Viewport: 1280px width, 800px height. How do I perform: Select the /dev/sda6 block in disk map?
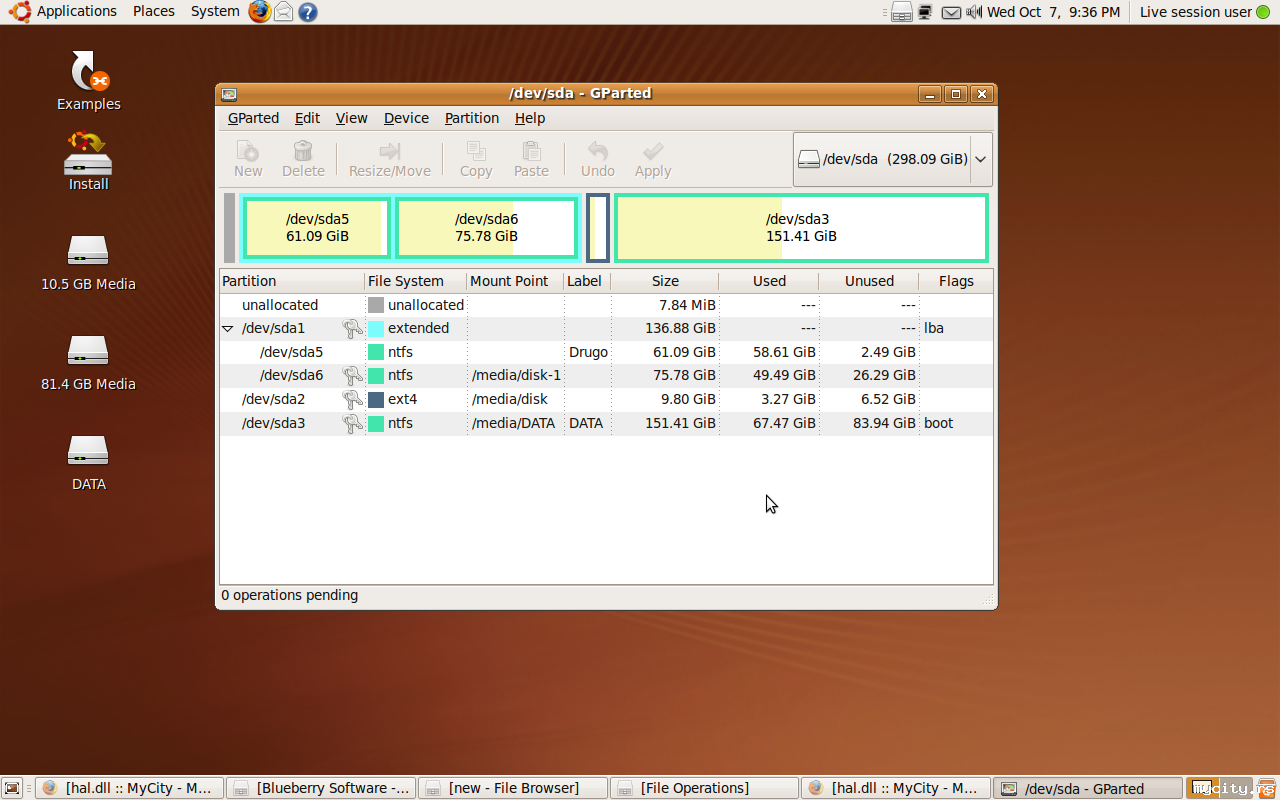point(487,228)
